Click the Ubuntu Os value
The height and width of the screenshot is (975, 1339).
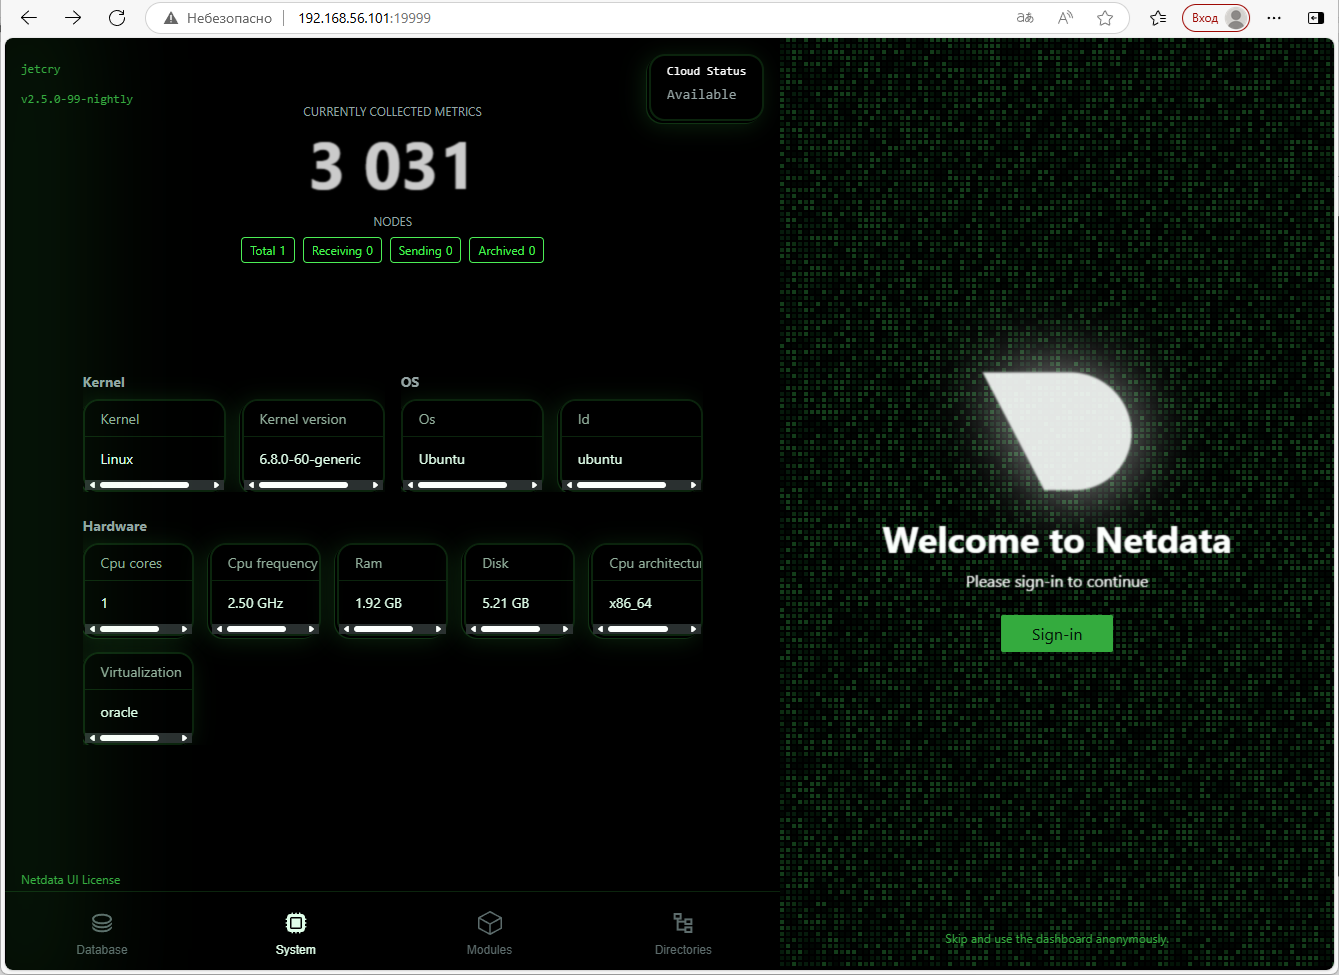(x=441, y=459)
